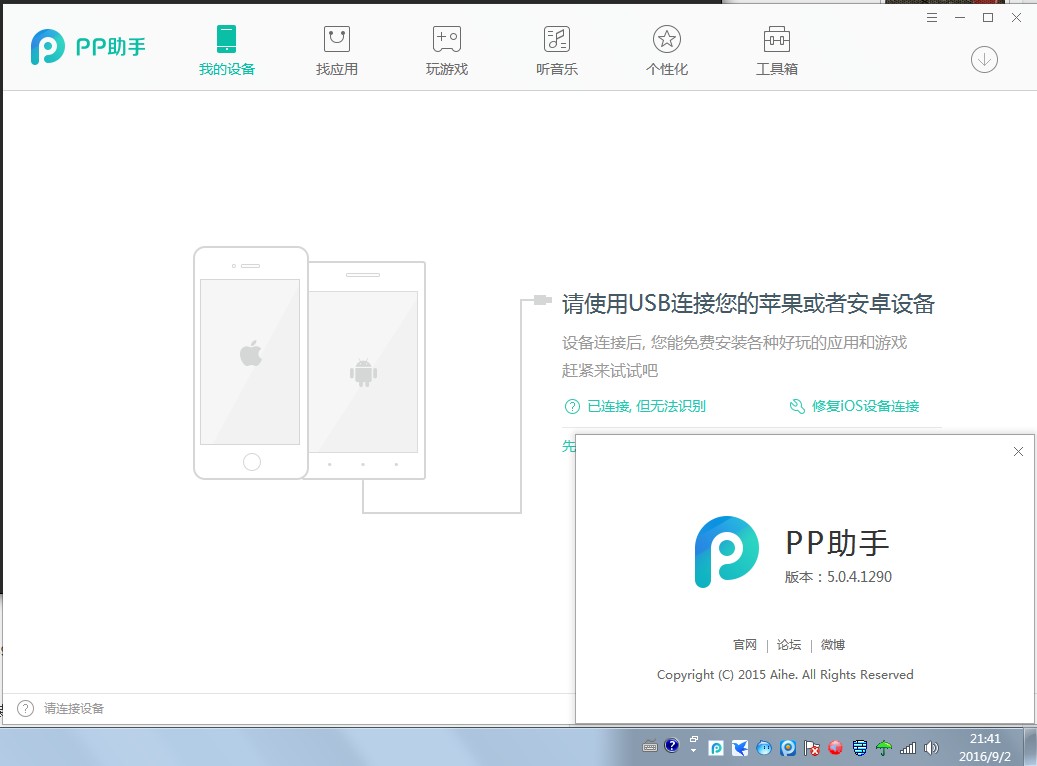Open the taskbar clock showing 21:41
1037x766 pixels.
[985, 747]
